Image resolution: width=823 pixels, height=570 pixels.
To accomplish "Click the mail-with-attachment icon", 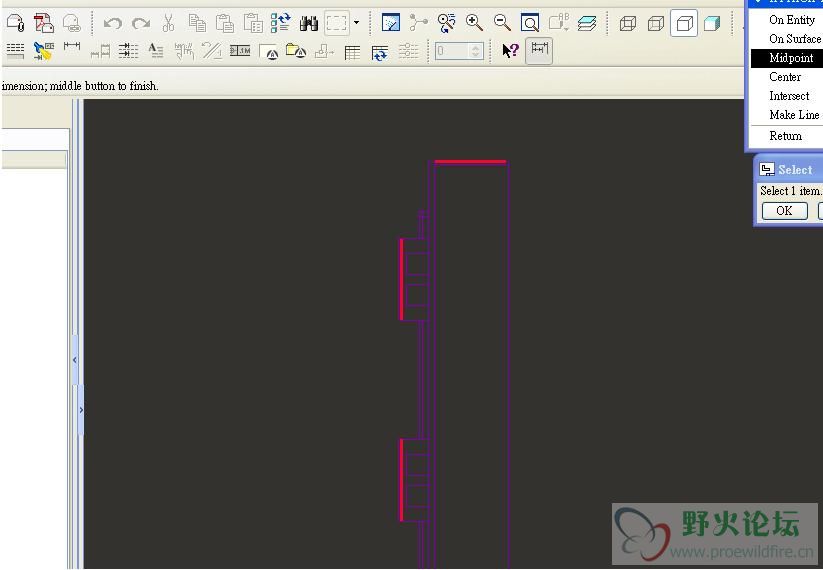I will tap(16, 23).
